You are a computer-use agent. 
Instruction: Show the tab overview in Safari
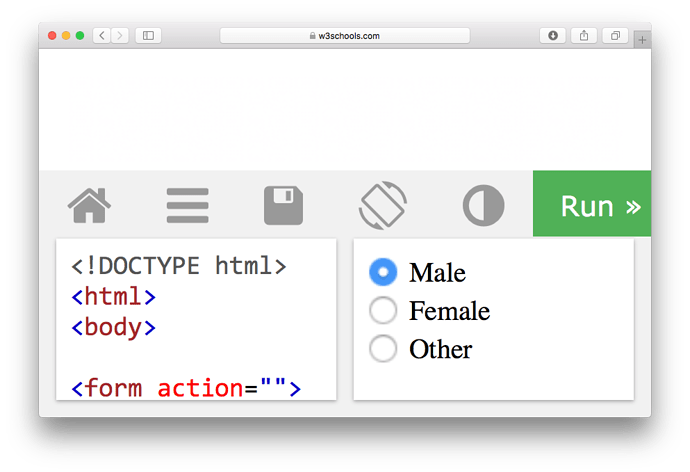point(615,36)
